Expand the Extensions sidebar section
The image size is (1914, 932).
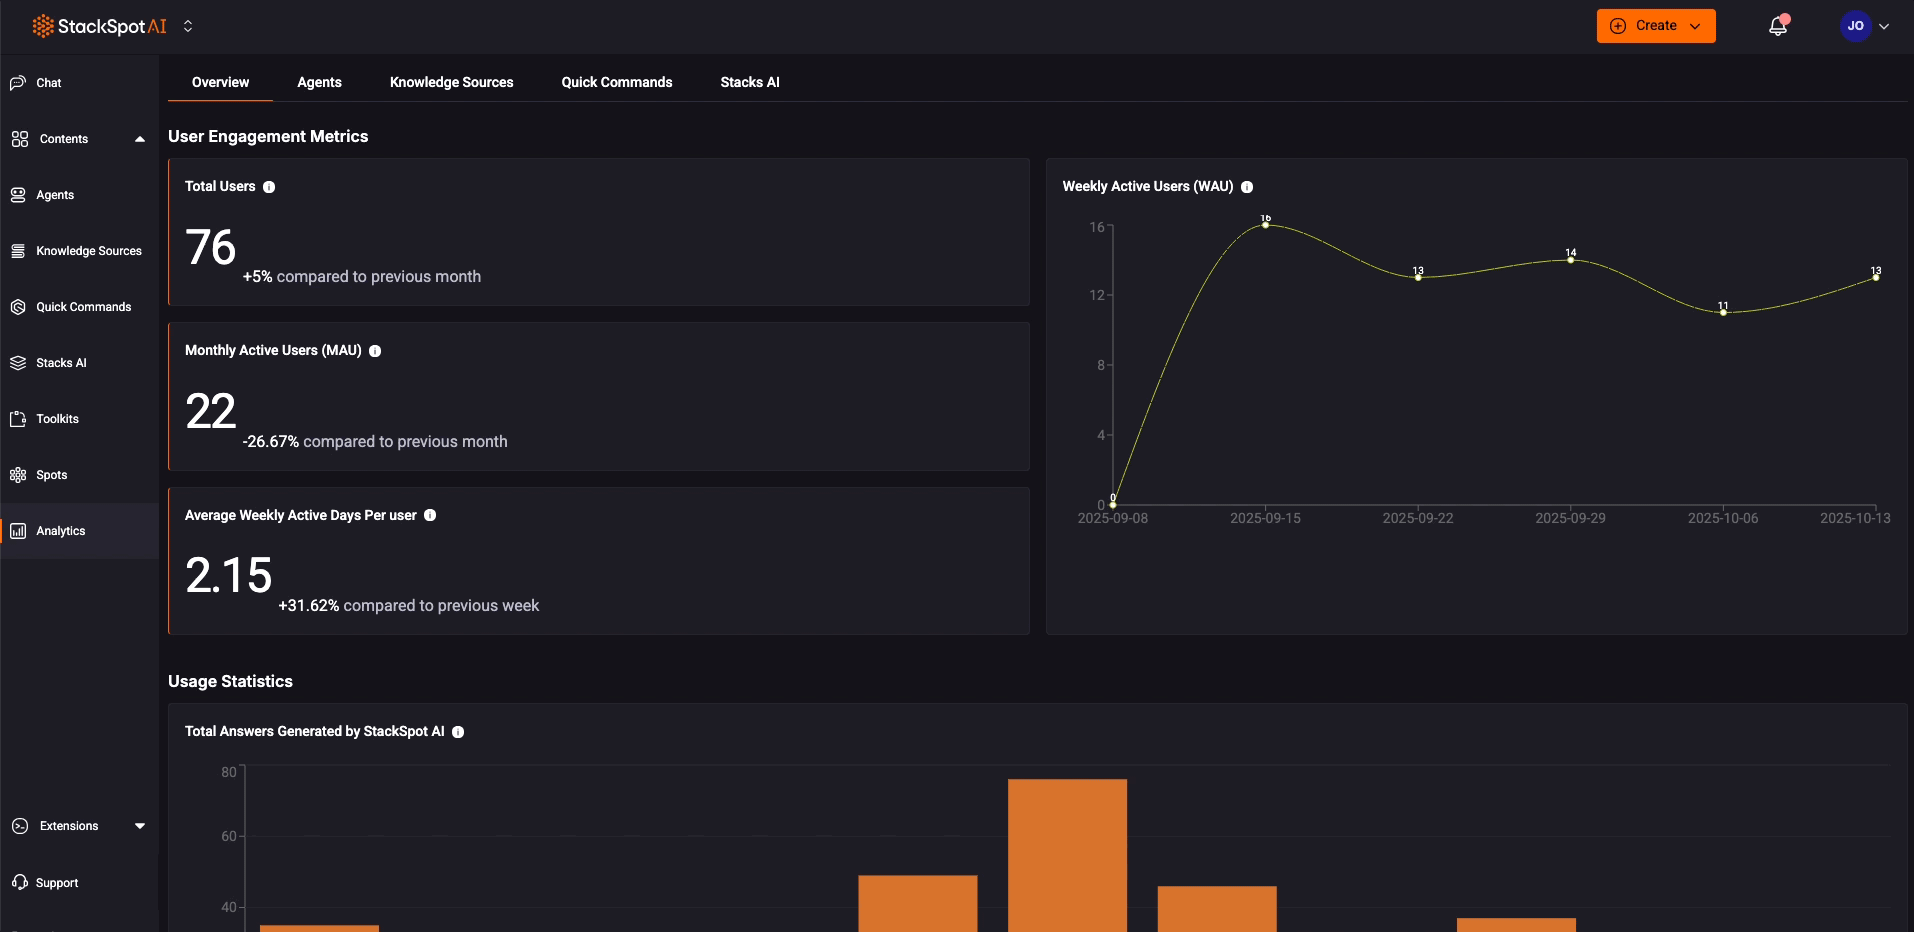[x=139, y=826]
